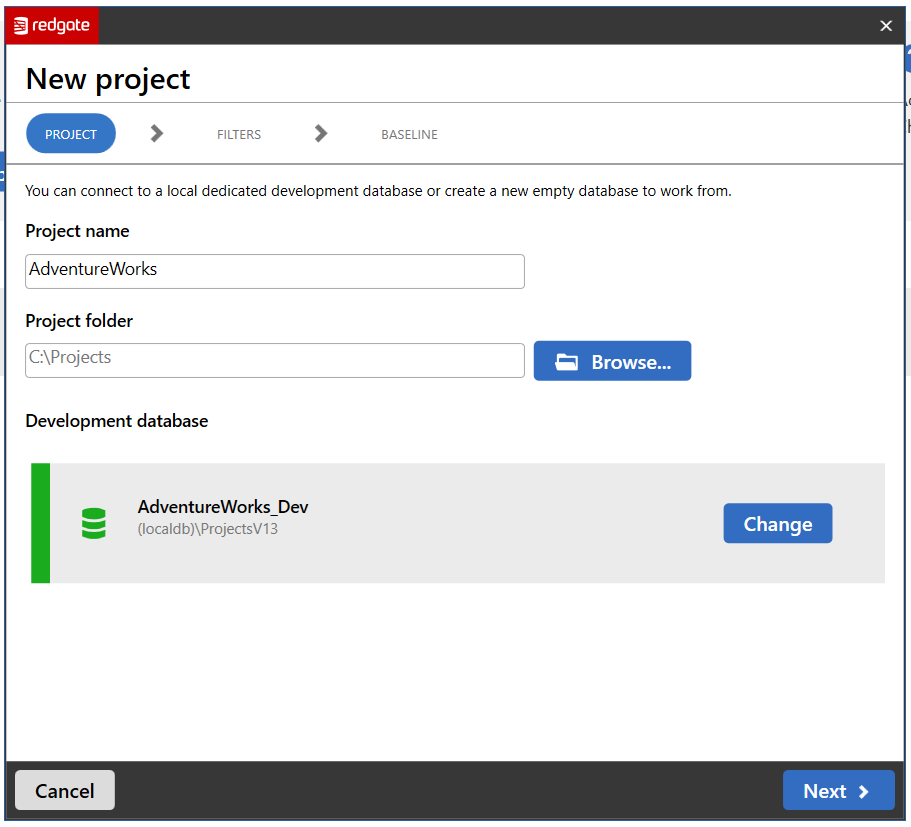Click the Redgate logo icon

(21, 26)
